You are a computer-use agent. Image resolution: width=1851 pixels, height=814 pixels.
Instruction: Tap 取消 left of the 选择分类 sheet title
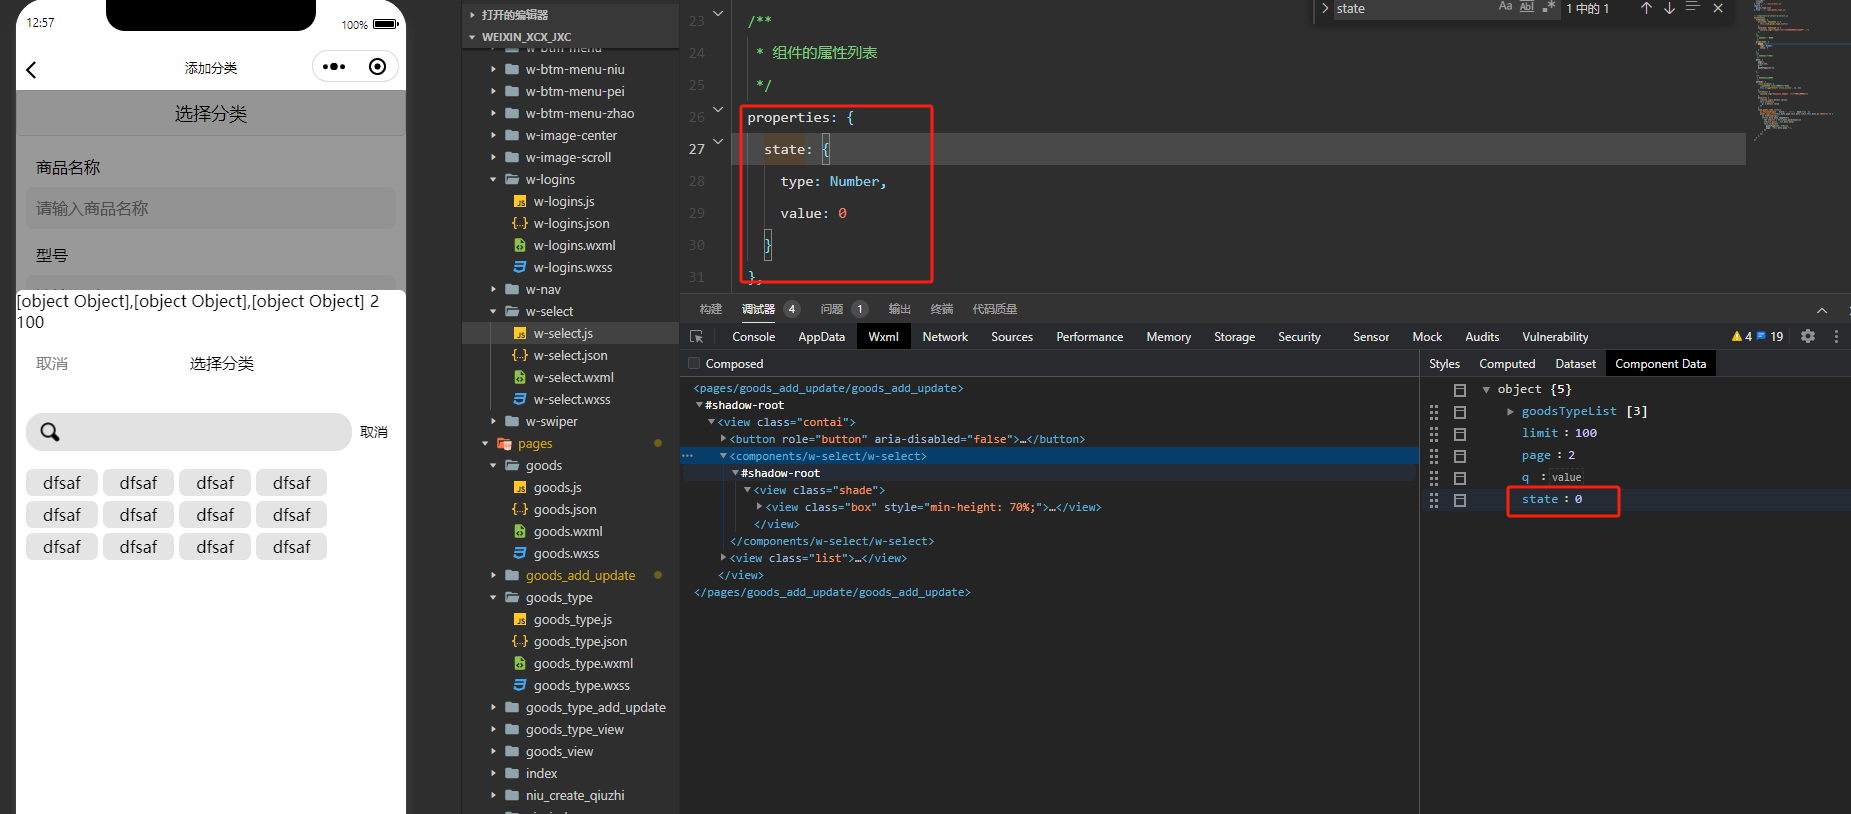coord(52,364)
